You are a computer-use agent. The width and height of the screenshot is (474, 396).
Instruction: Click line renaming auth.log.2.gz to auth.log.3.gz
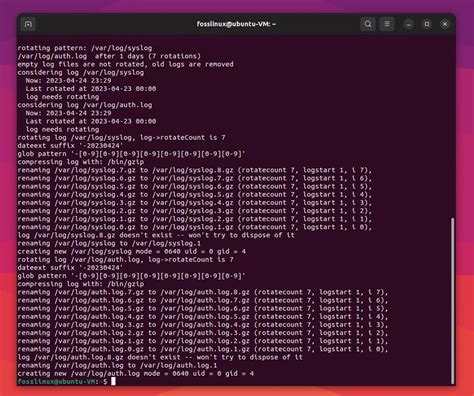tap(203, 333)
